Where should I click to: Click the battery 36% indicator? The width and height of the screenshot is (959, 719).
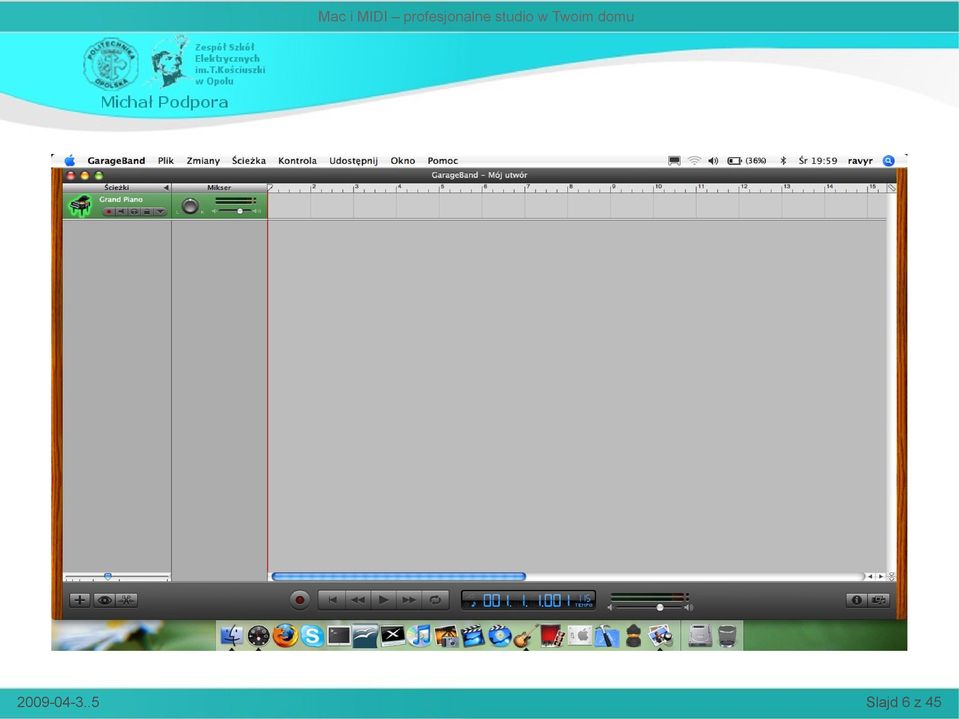(x=746, y=161)
